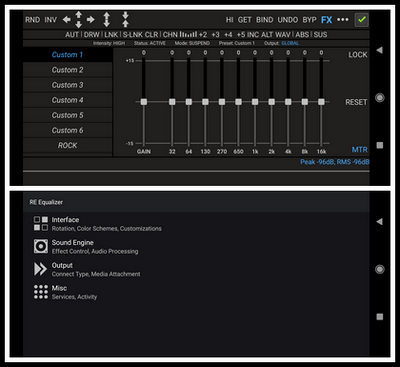Open Output settings

pos(196,269)
